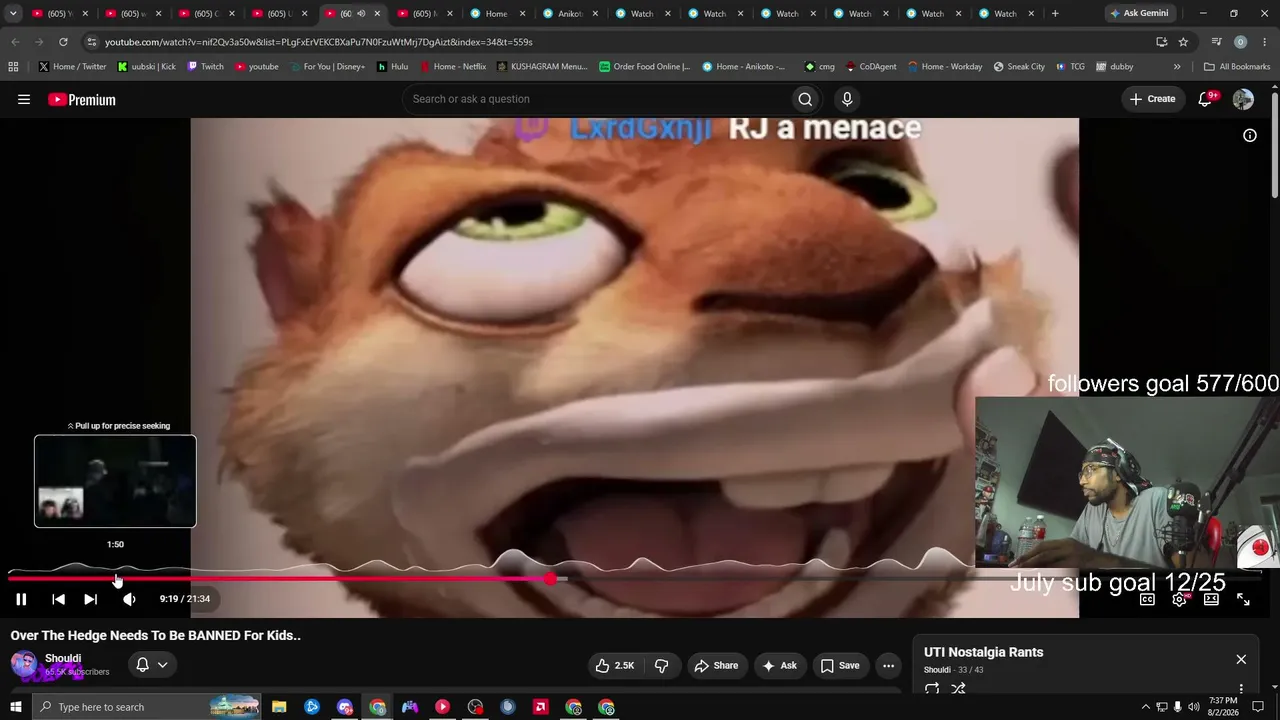Screen dimensions: 1280x720
Task: Seek to the red progress scrubber handle
Action: coord(551,579)
